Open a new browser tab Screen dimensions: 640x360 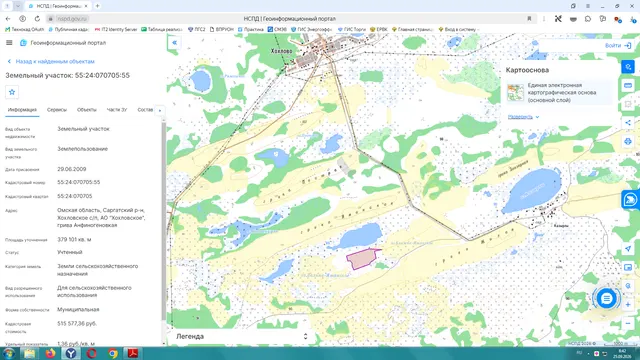pyautogui.click(x=98, y=6)
